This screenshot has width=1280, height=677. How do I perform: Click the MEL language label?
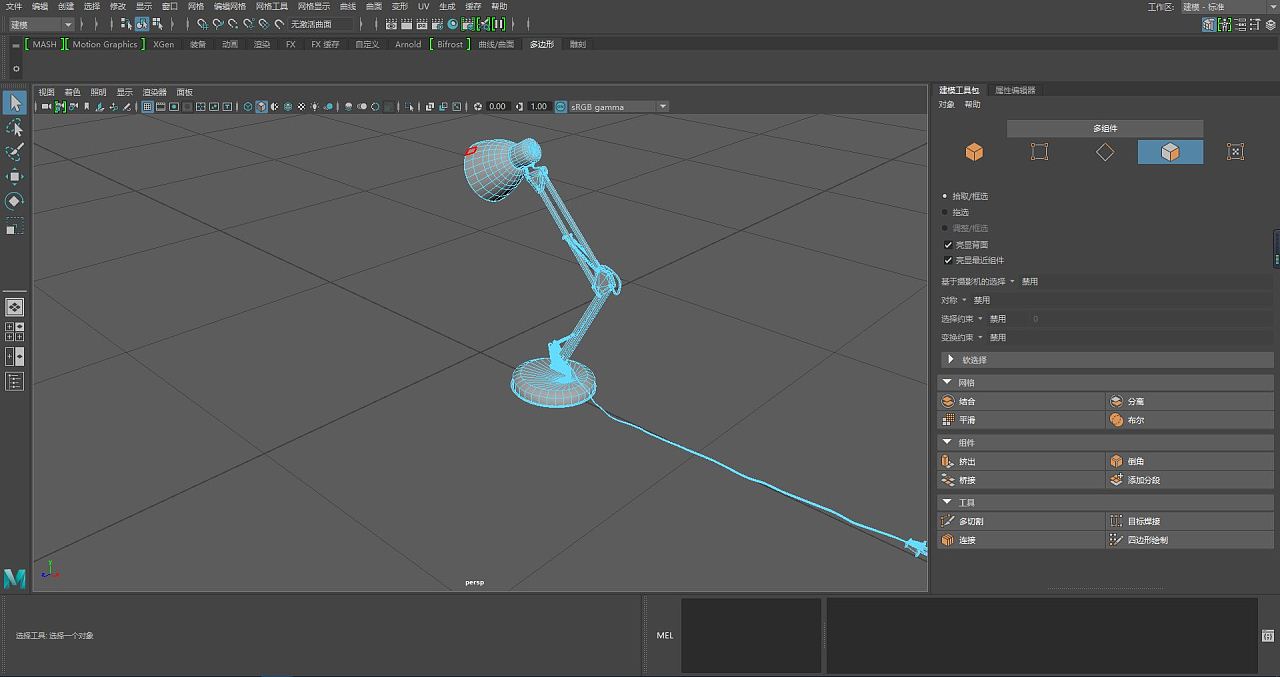[665, 635]
